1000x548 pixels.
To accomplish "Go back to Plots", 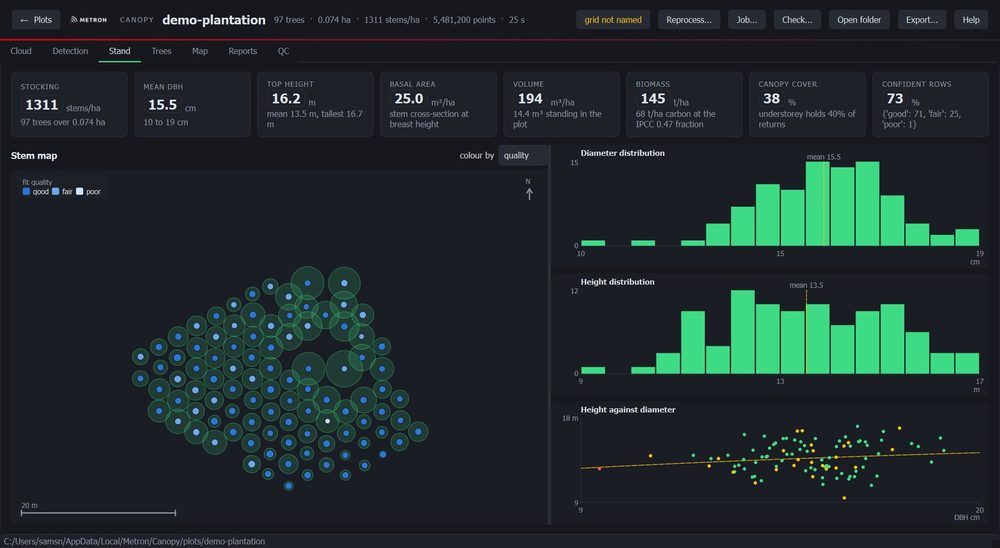I will point(36,20).
